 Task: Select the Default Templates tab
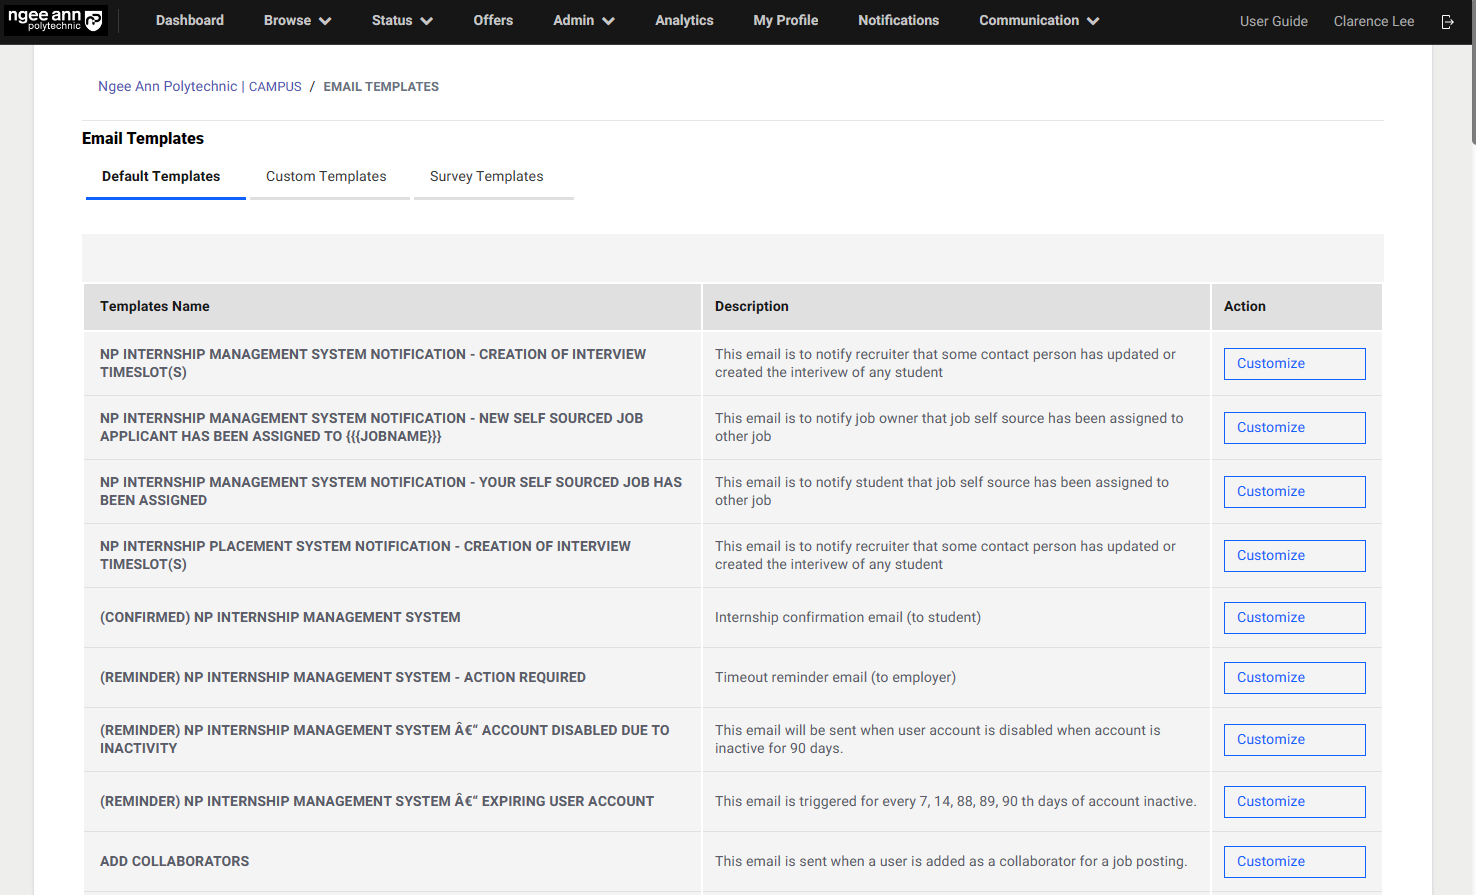(161, 176)
